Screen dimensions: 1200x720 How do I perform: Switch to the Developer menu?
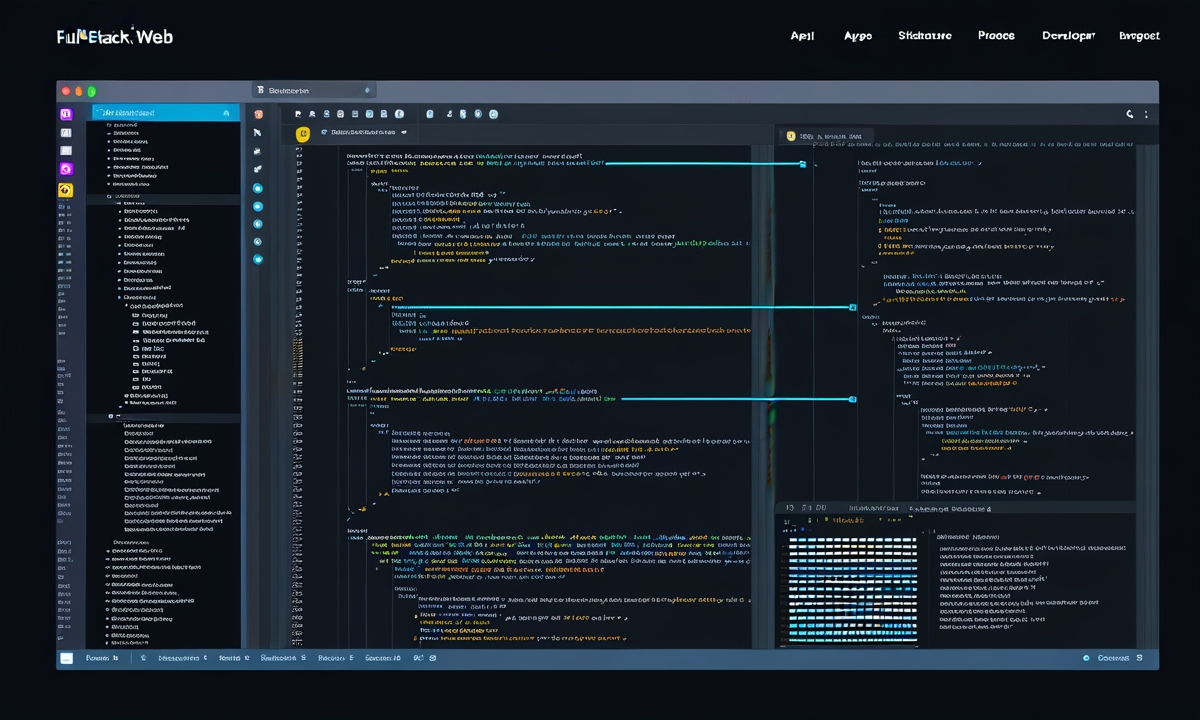pyautogui.click(x=1067, y=35)
